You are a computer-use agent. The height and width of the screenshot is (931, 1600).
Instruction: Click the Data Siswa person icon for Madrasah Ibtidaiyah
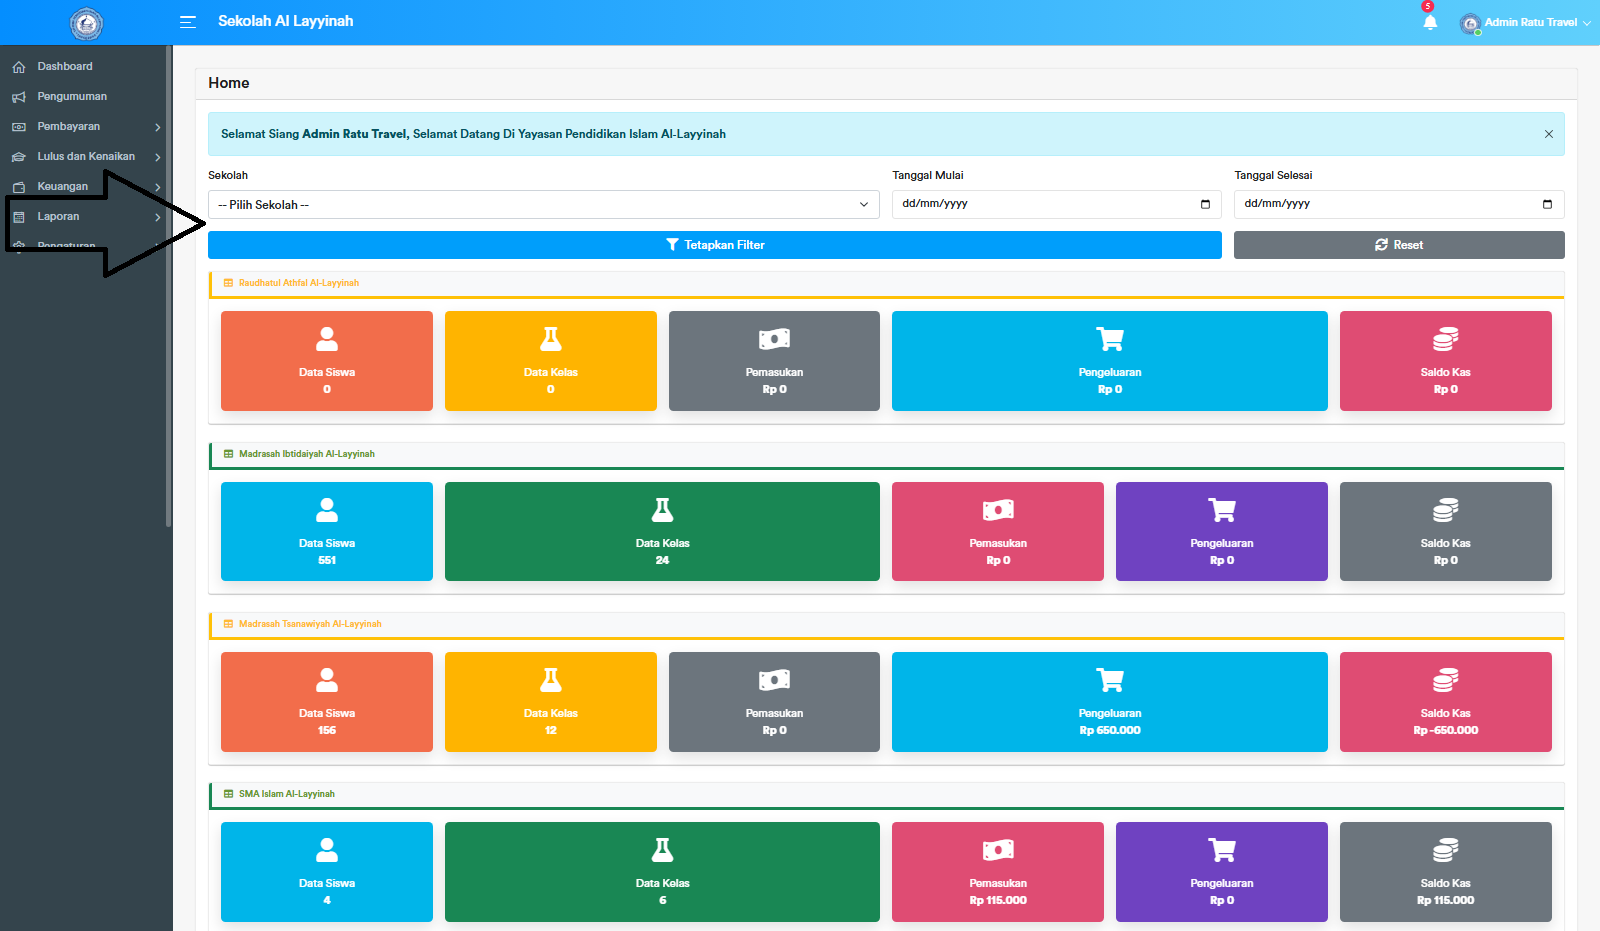pyautogui.click(x=326, y=510)
